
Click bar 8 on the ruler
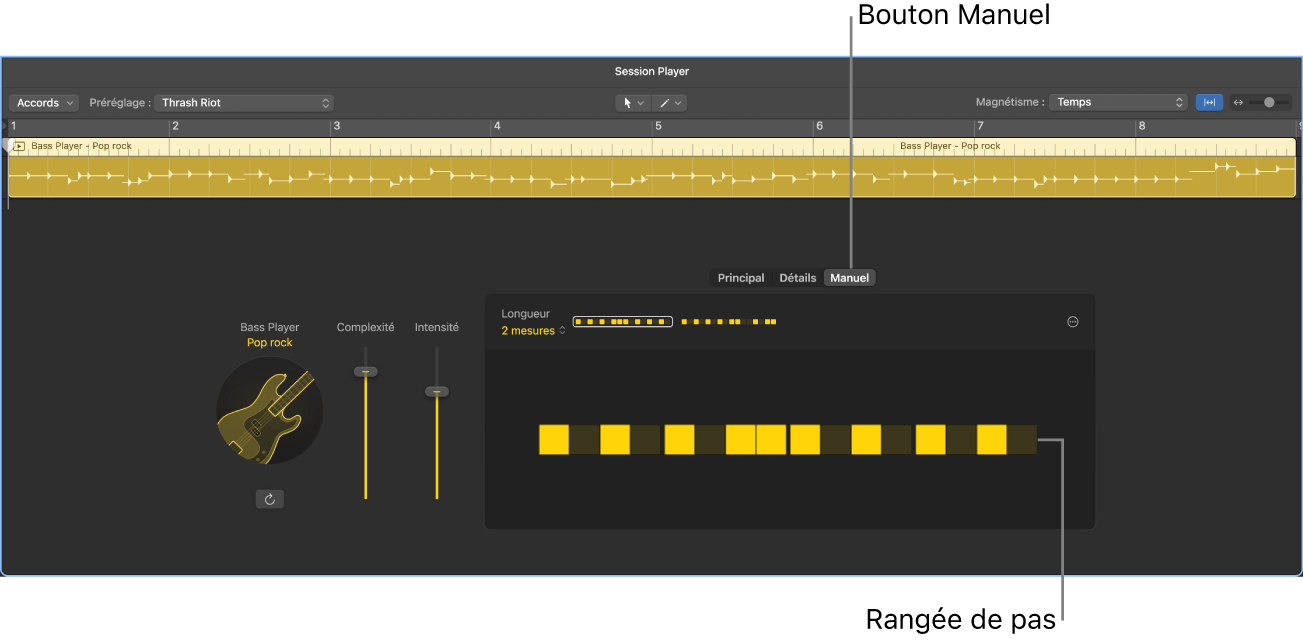[x=1141, y=127]
